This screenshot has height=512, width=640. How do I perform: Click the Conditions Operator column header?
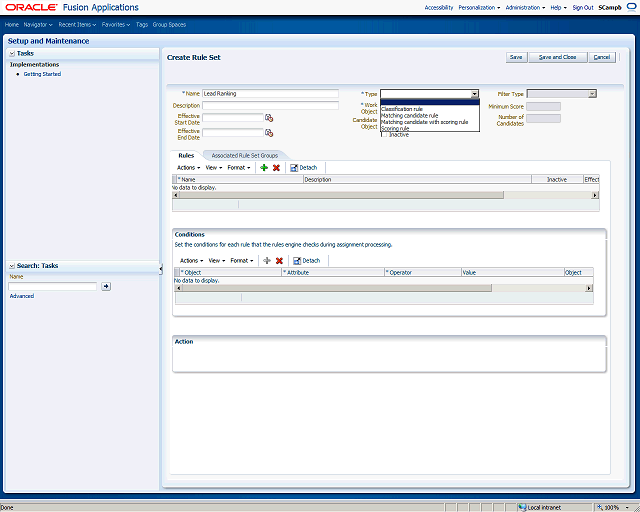[423, 272]
